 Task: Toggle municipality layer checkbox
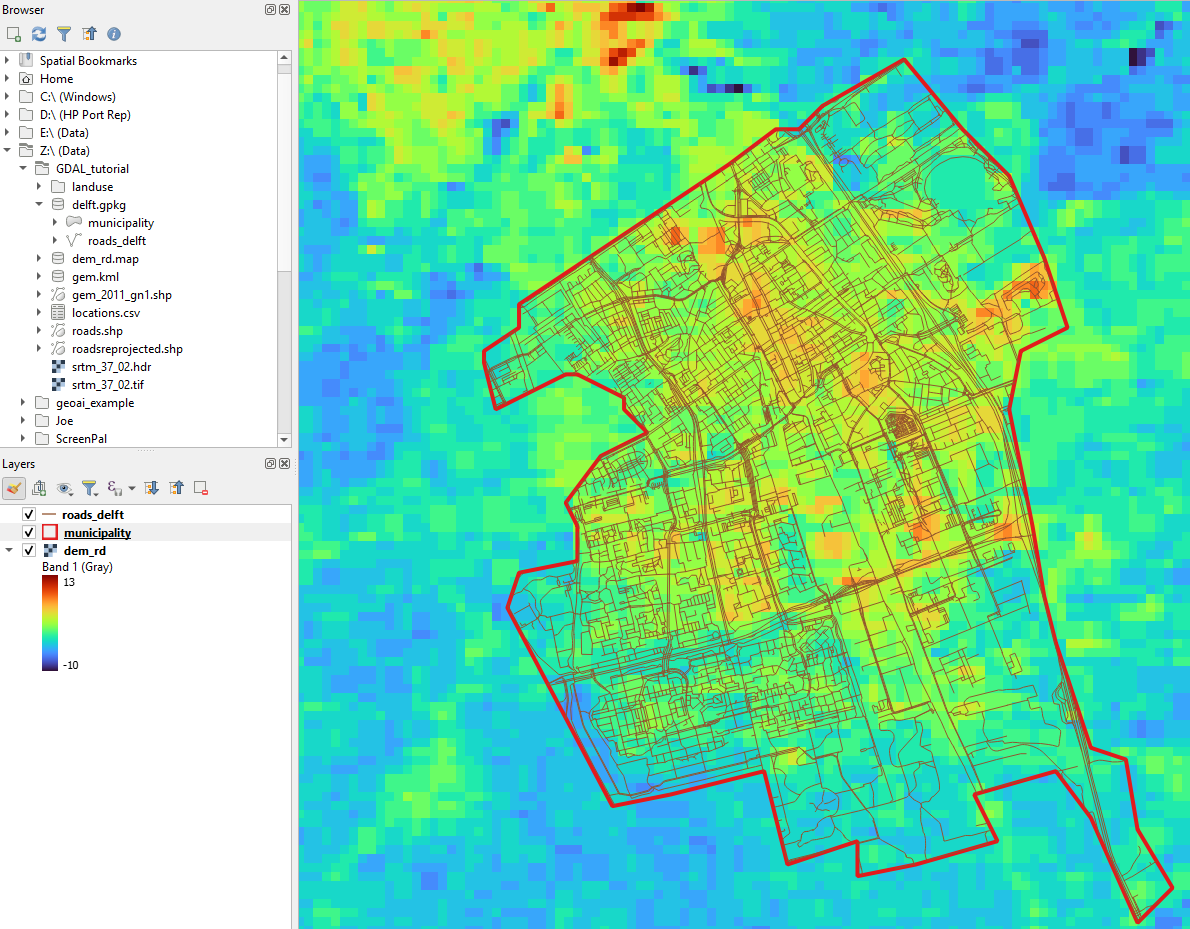[x=29, y=533]
